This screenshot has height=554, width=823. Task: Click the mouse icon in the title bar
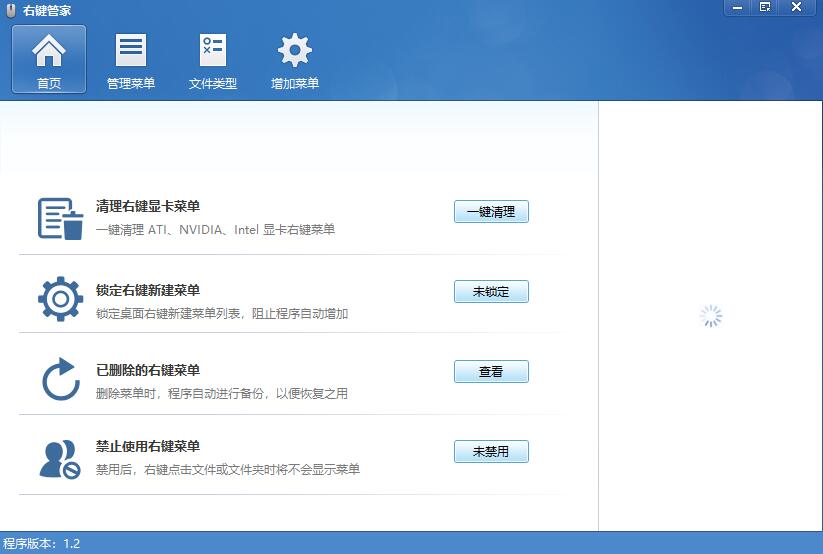(10, 10)
